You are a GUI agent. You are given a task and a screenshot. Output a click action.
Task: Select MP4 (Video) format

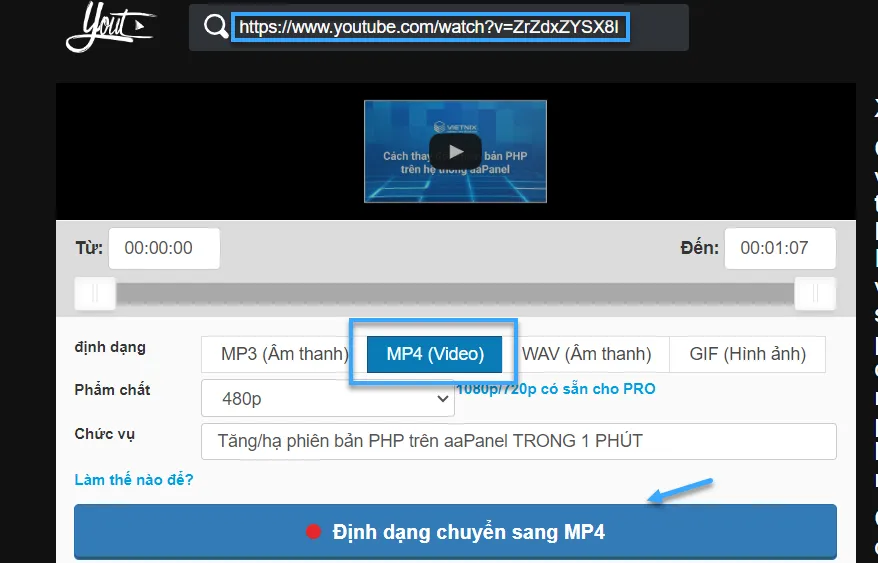click(x=435, y=354)
